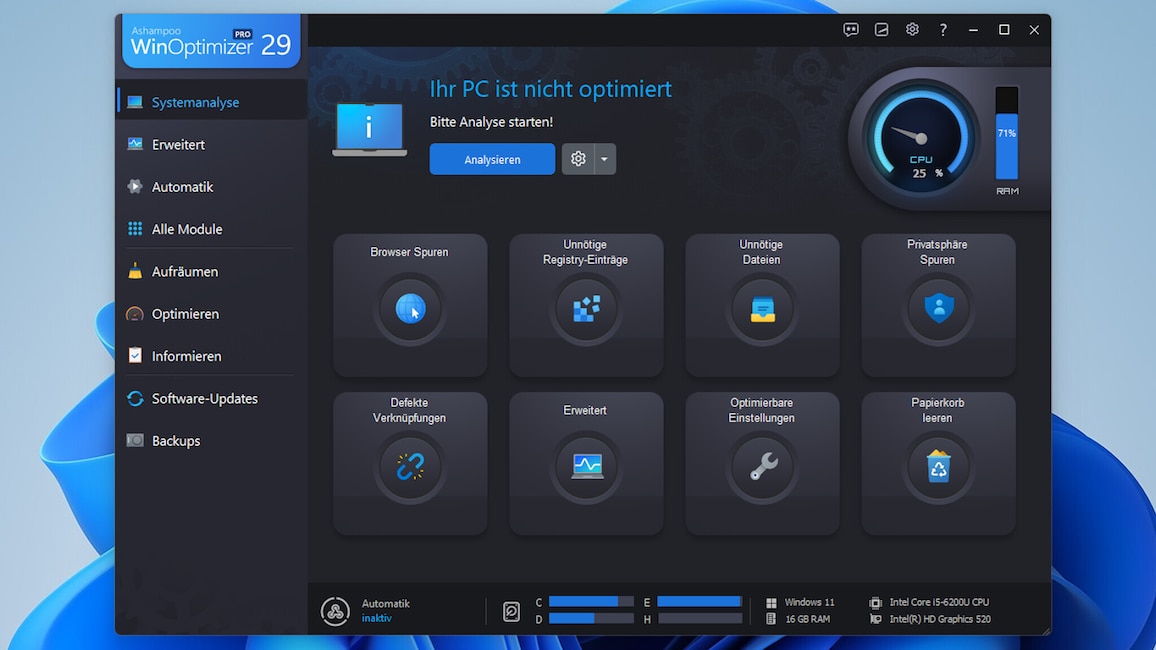The width and height of the screenshot is (1156, 650).
Task: Open Unnötige Registry-Einträge module icon
Action: click(586, 308)
